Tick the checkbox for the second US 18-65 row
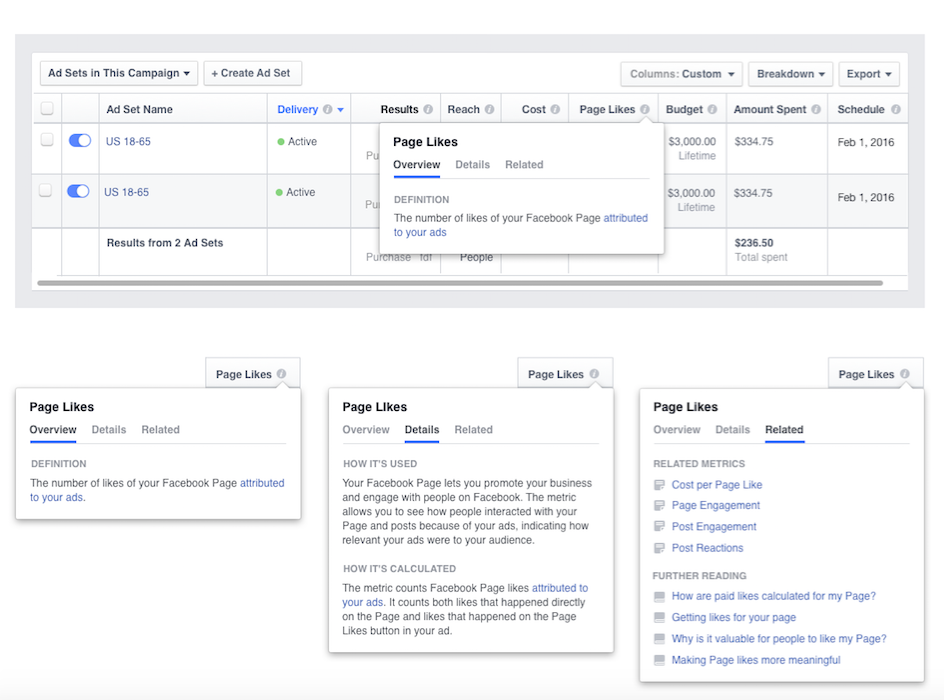The image size is (944, 700). click(46, 191)
